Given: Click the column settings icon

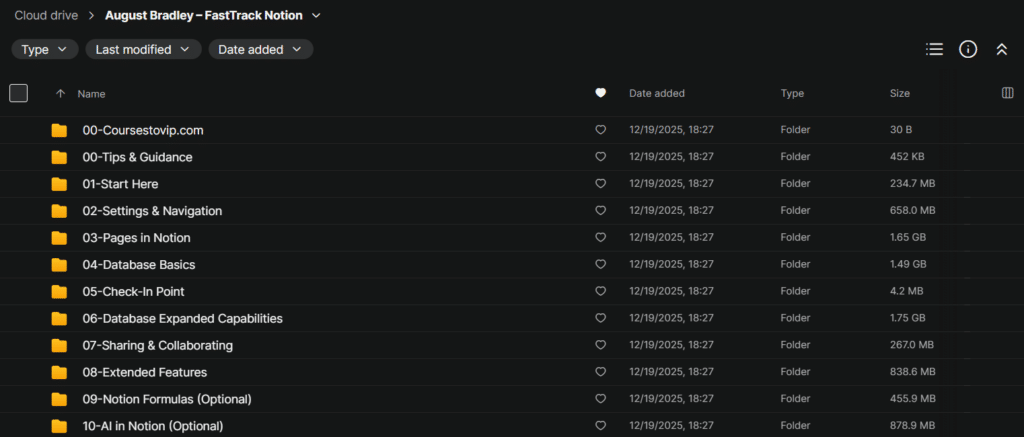Looking at the screenshot, I should click(1007, 93).
